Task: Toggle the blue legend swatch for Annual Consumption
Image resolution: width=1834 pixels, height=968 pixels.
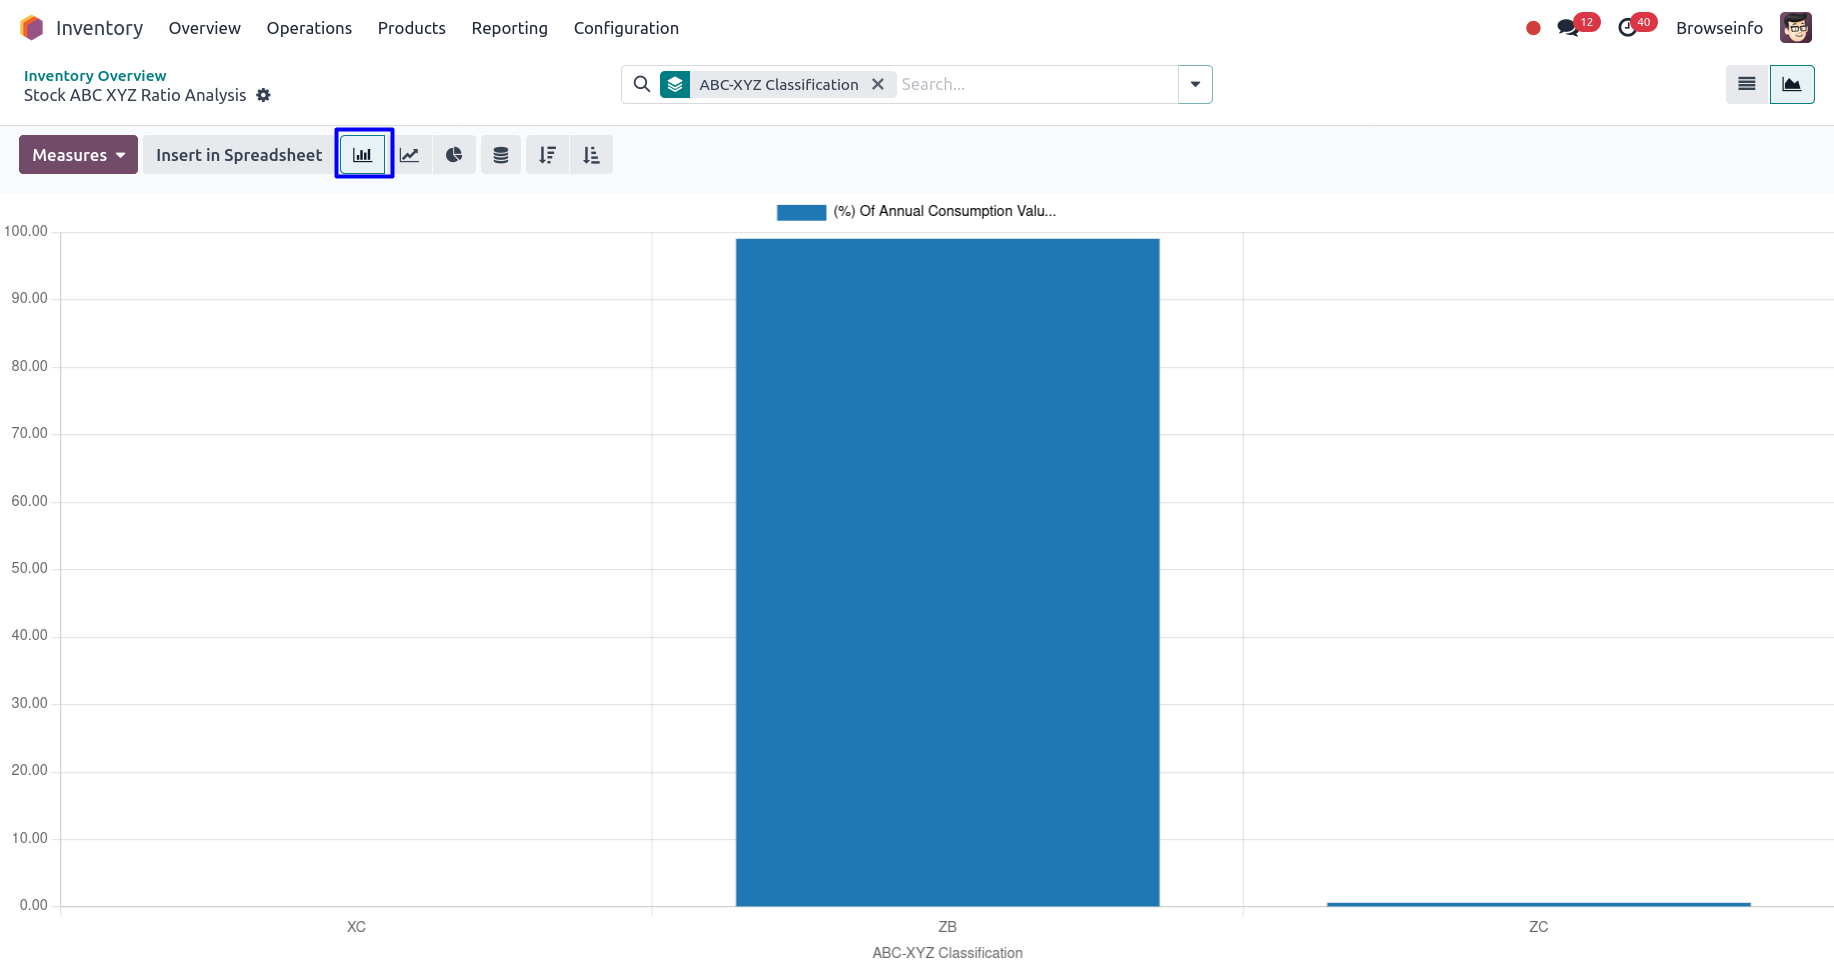Action: [801, 212]
